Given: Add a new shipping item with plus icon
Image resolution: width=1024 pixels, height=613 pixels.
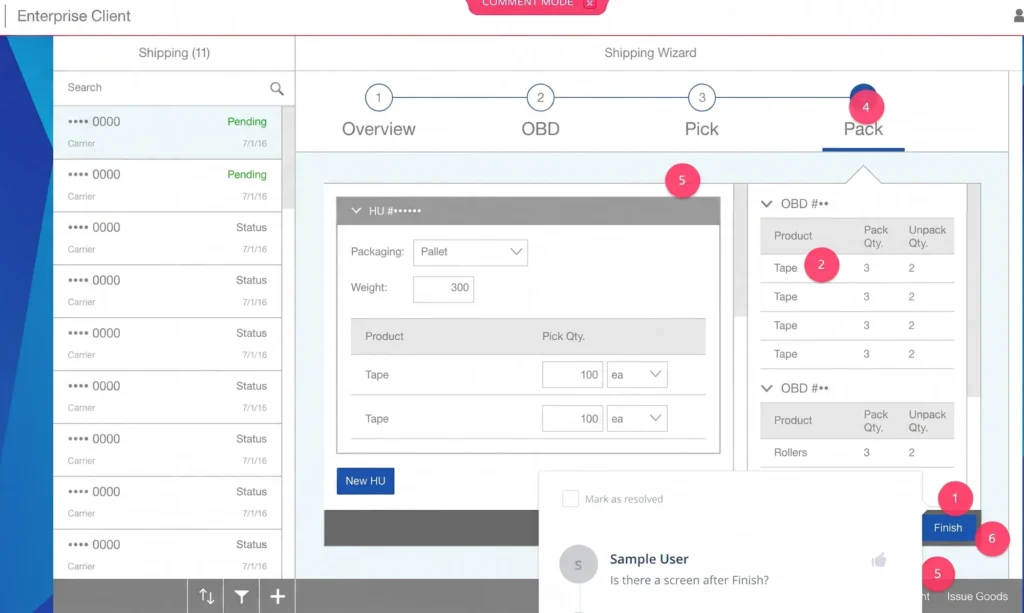Looking at the screenshot, I should point(278,596).
